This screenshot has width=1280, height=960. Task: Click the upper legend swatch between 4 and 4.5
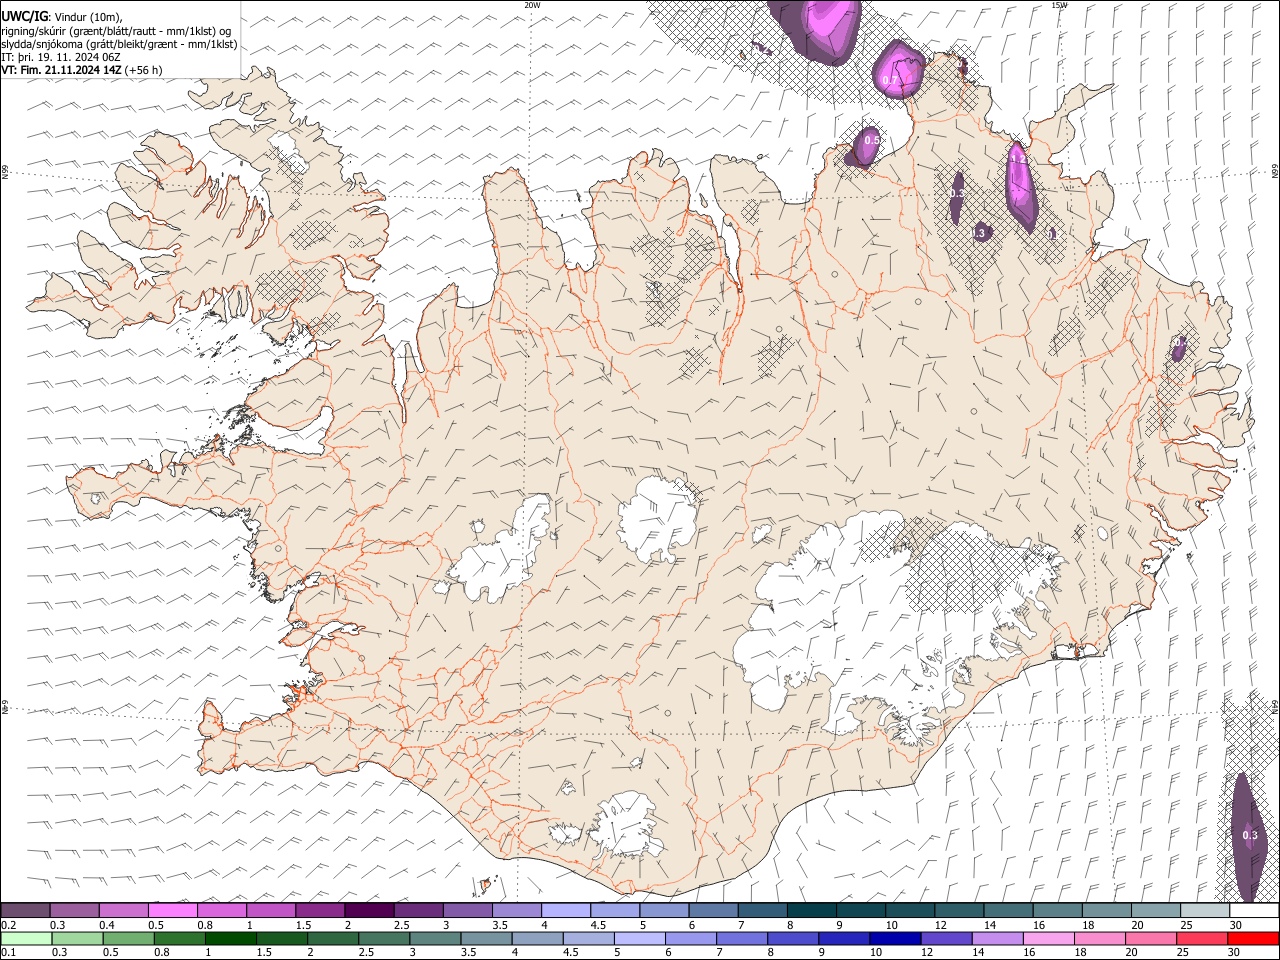(x=565, y=910)
